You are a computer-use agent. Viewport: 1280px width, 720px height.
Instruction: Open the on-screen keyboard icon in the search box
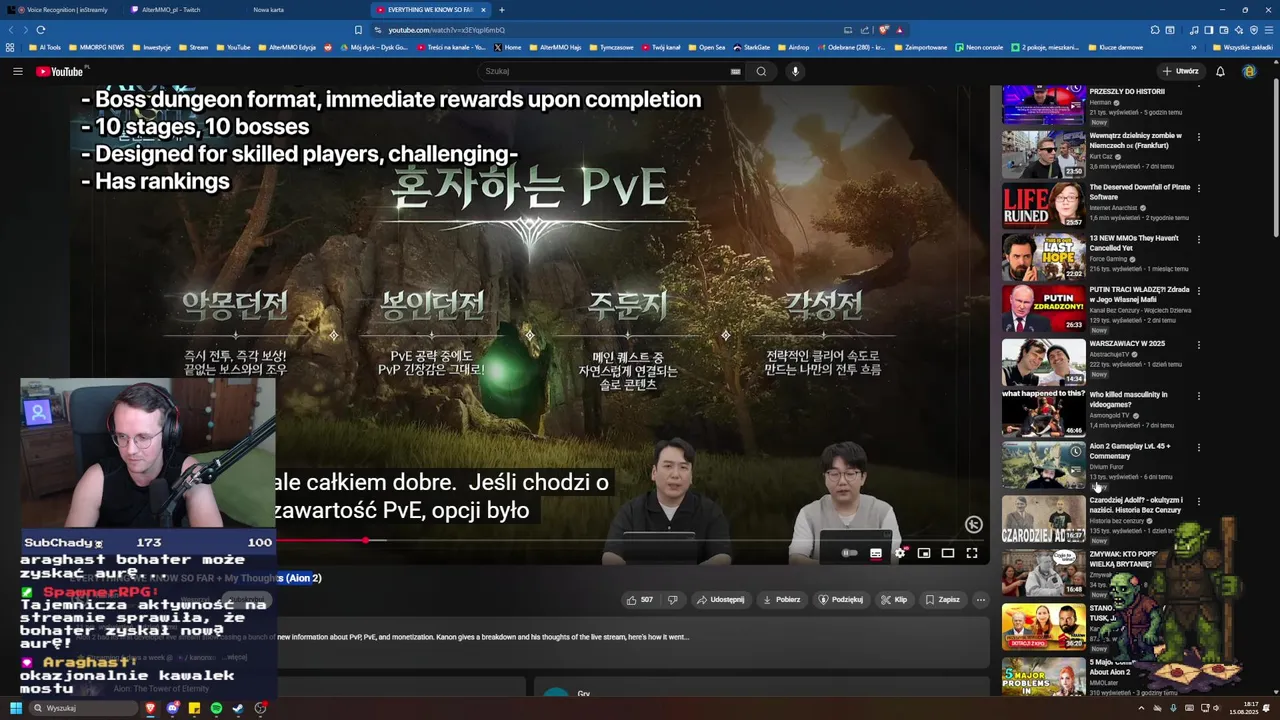click(735, 71)
